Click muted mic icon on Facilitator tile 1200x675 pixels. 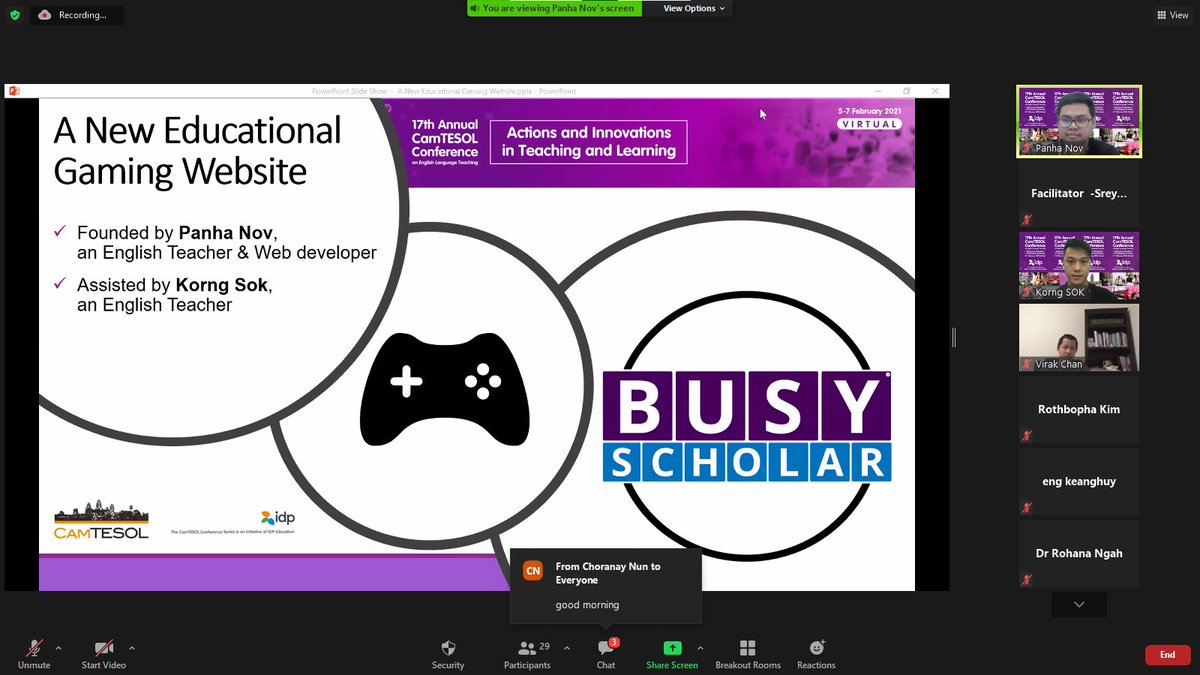[1026, 220]
